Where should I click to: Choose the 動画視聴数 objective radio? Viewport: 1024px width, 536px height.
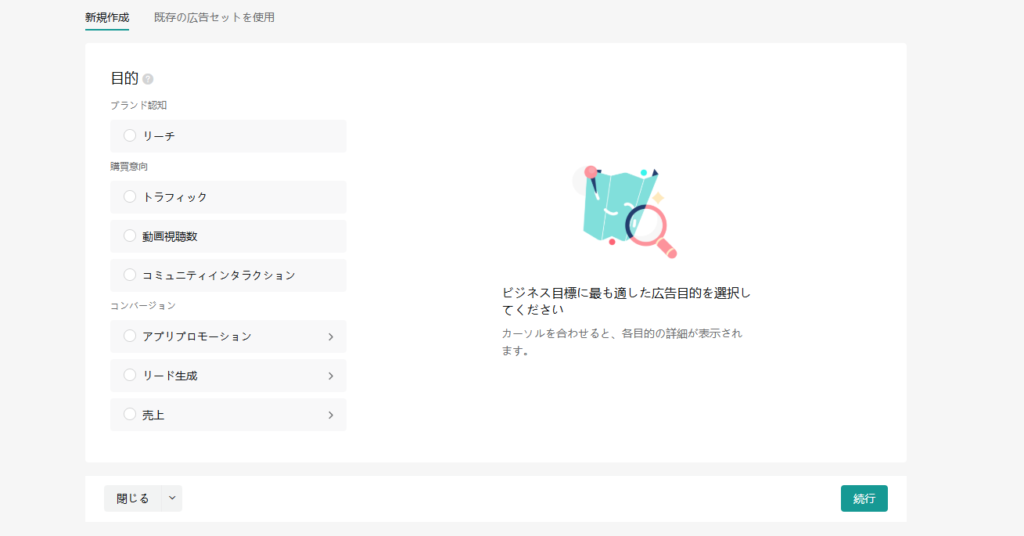click(130, 236)
